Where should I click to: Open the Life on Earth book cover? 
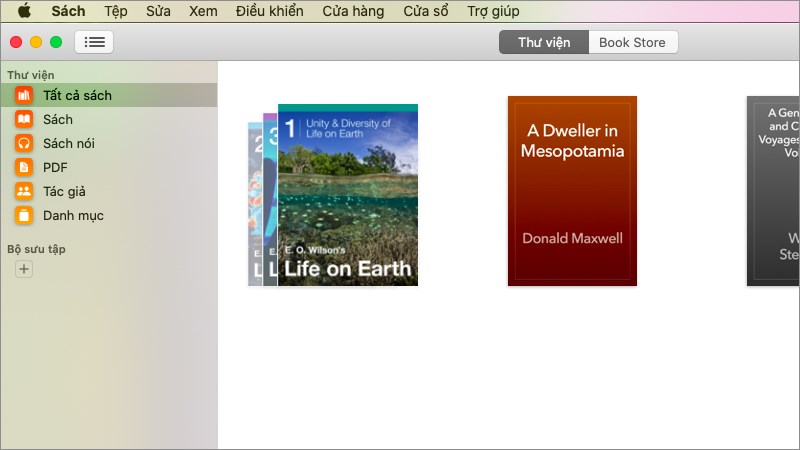coord(348,195)
